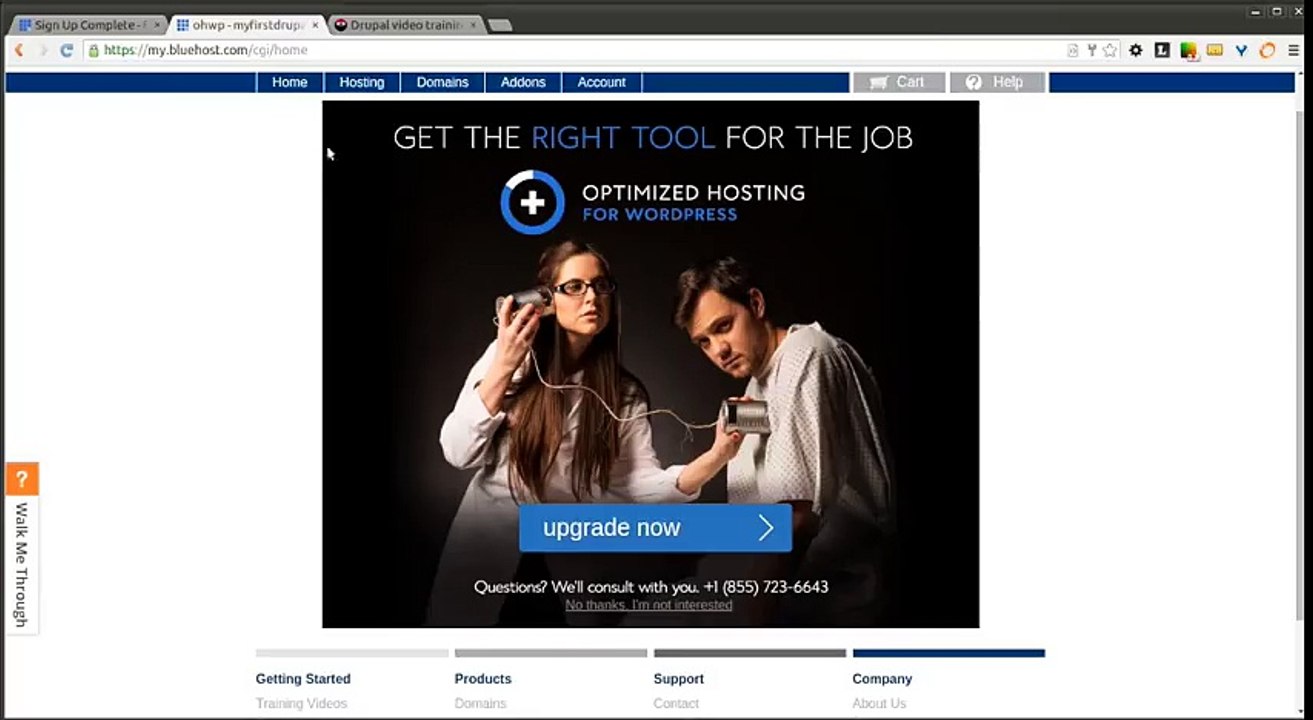
Task: Switch to the Drupal video training tab
Action: click(x=405, y=25)
